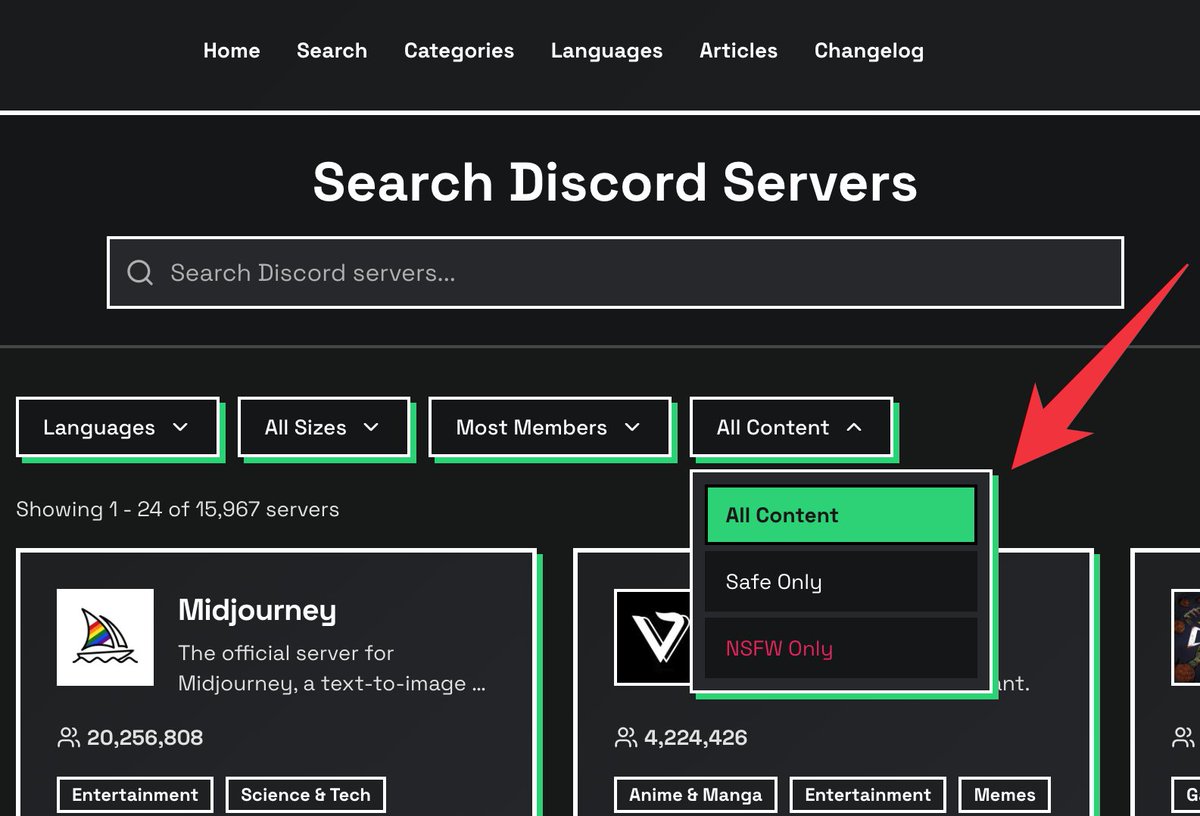Click the Search Discord servers input field

[615, 272]
